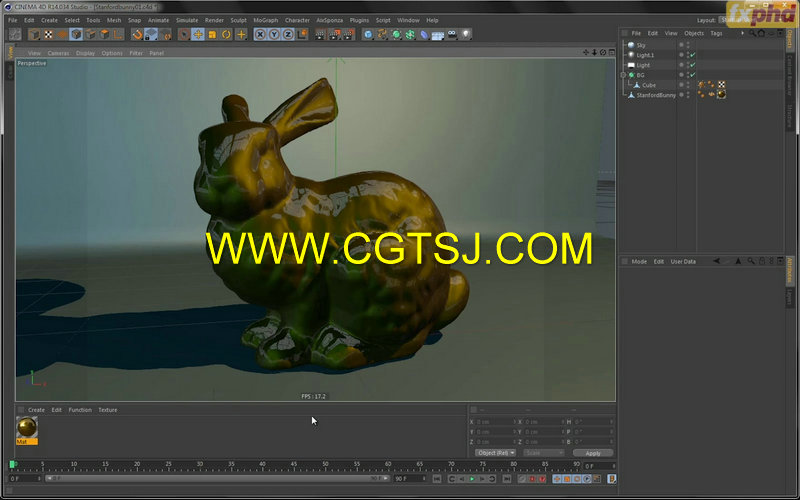Disable the BG object green checkmark

[693, 75]
